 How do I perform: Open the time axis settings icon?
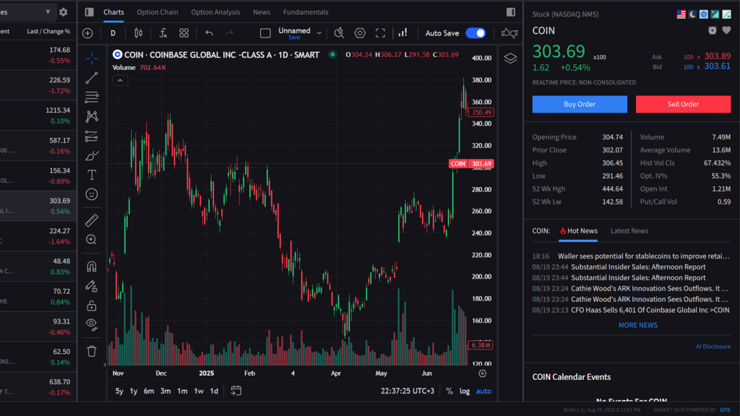click(x=482, y=374)
